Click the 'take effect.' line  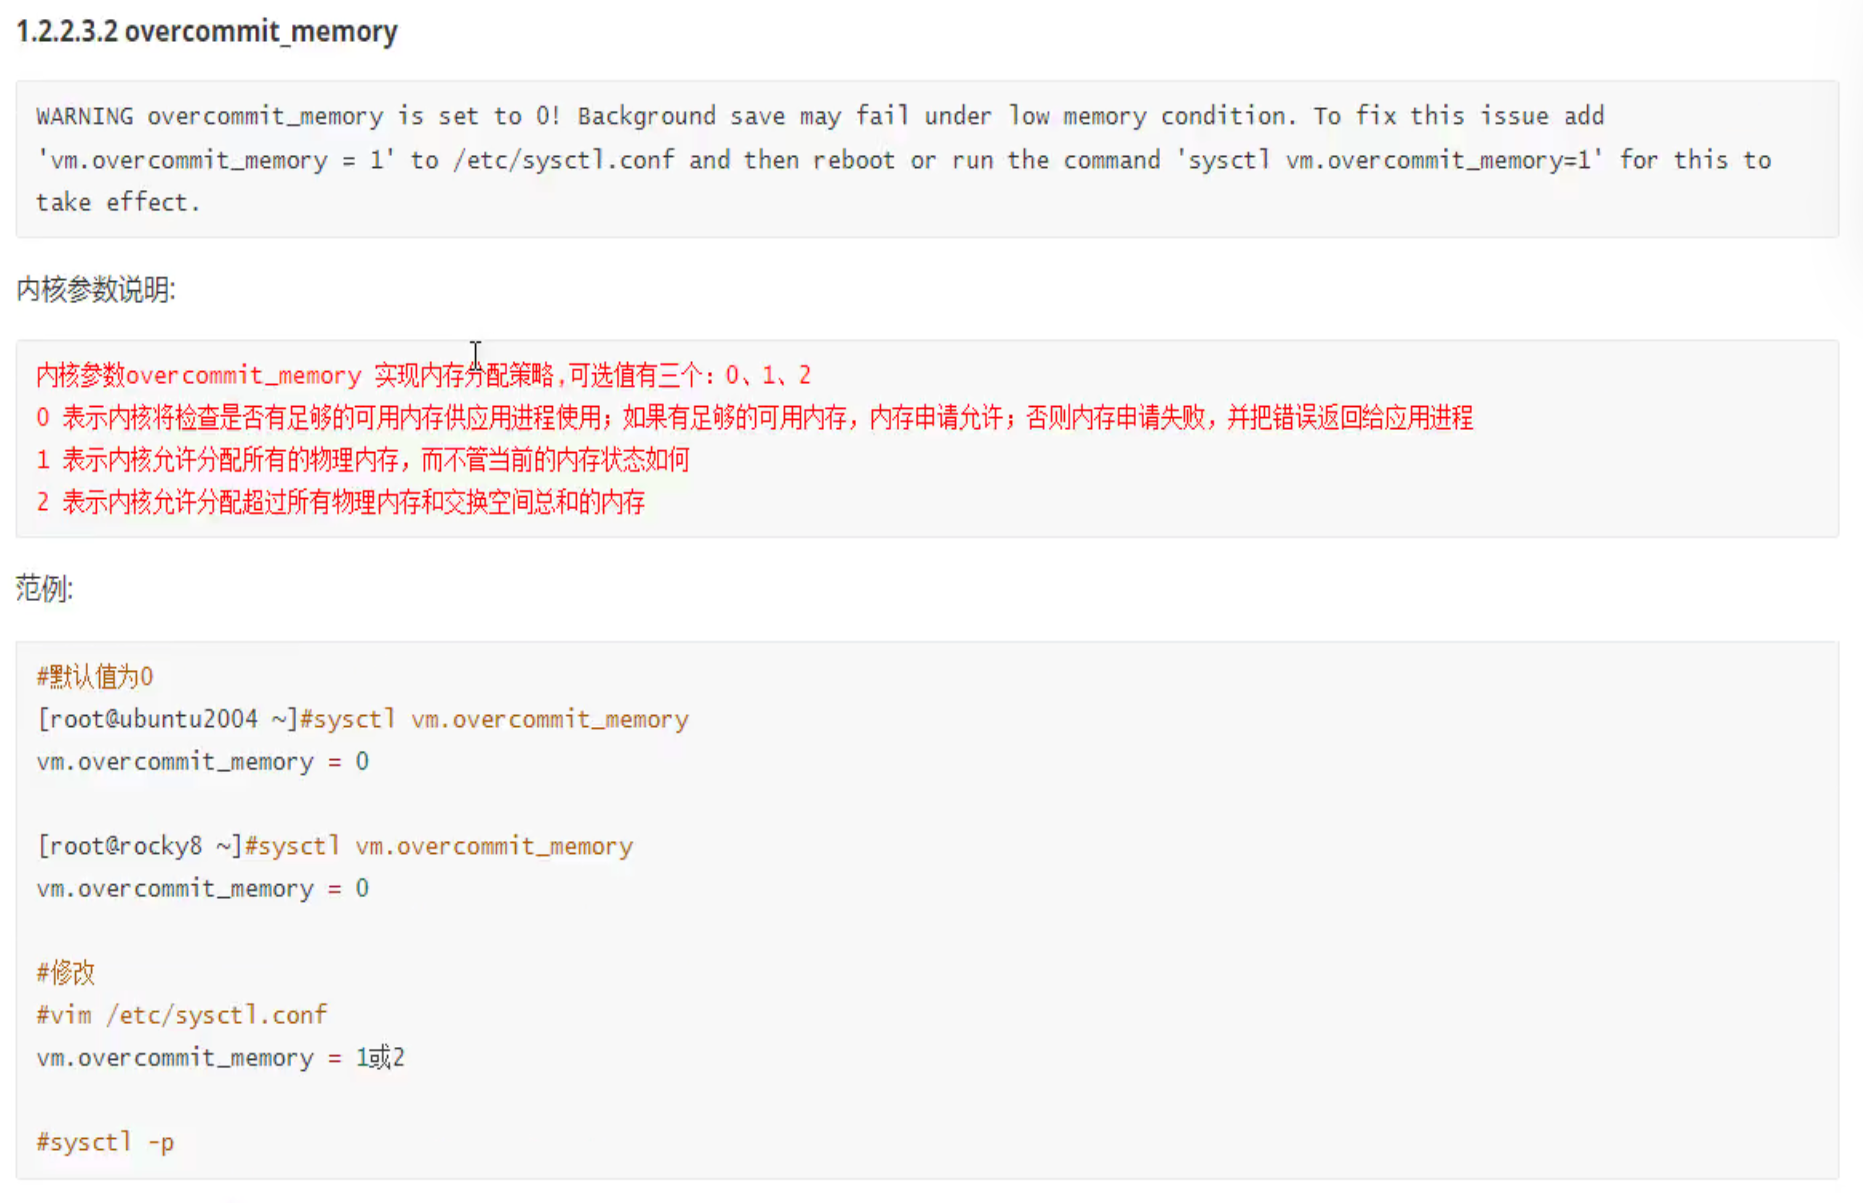pos(118,202)
